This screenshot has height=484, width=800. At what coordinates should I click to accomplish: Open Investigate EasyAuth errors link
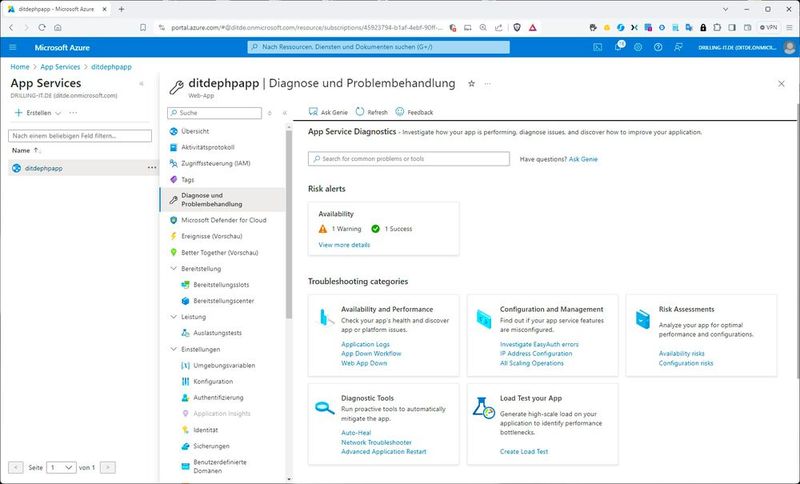(x=539, y=344)
